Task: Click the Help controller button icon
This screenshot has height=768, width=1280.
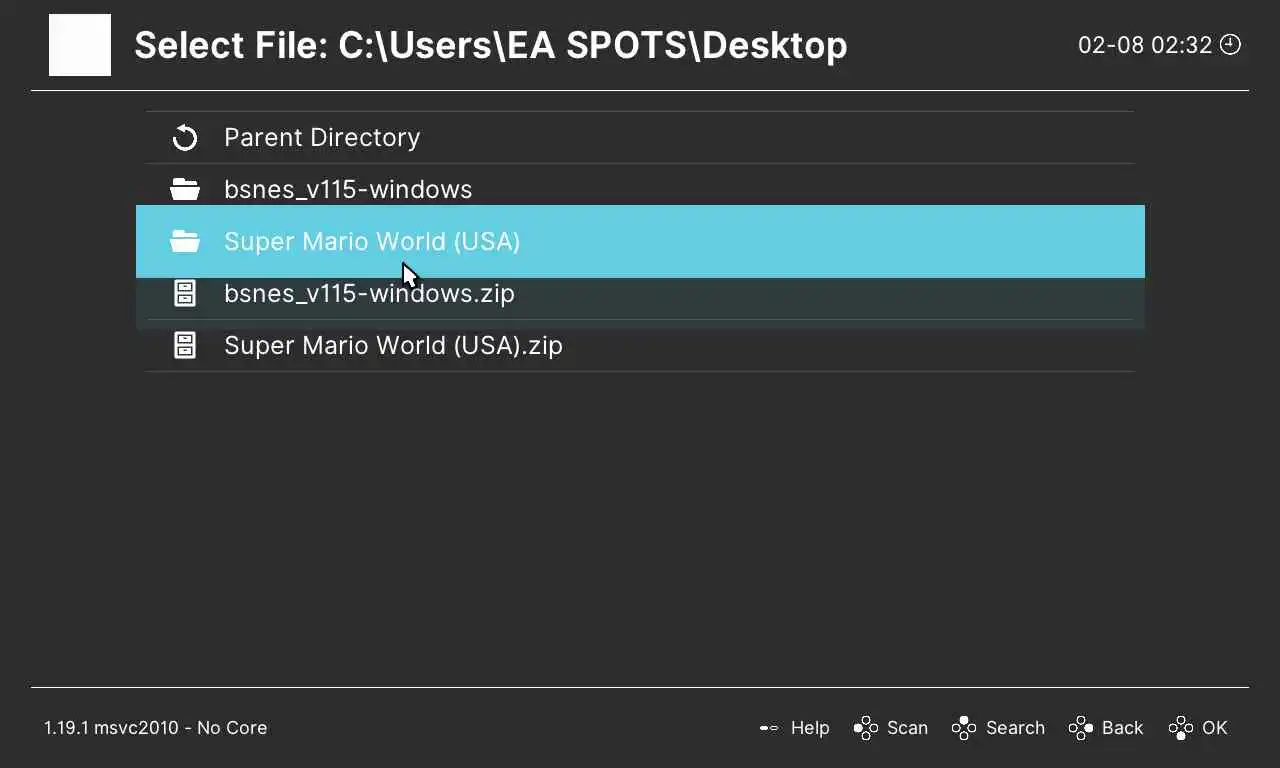Action: click(769, 728)
